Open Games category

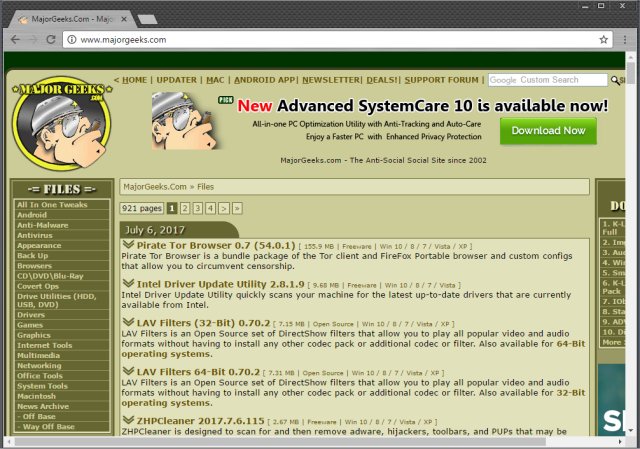coord(62,325)
